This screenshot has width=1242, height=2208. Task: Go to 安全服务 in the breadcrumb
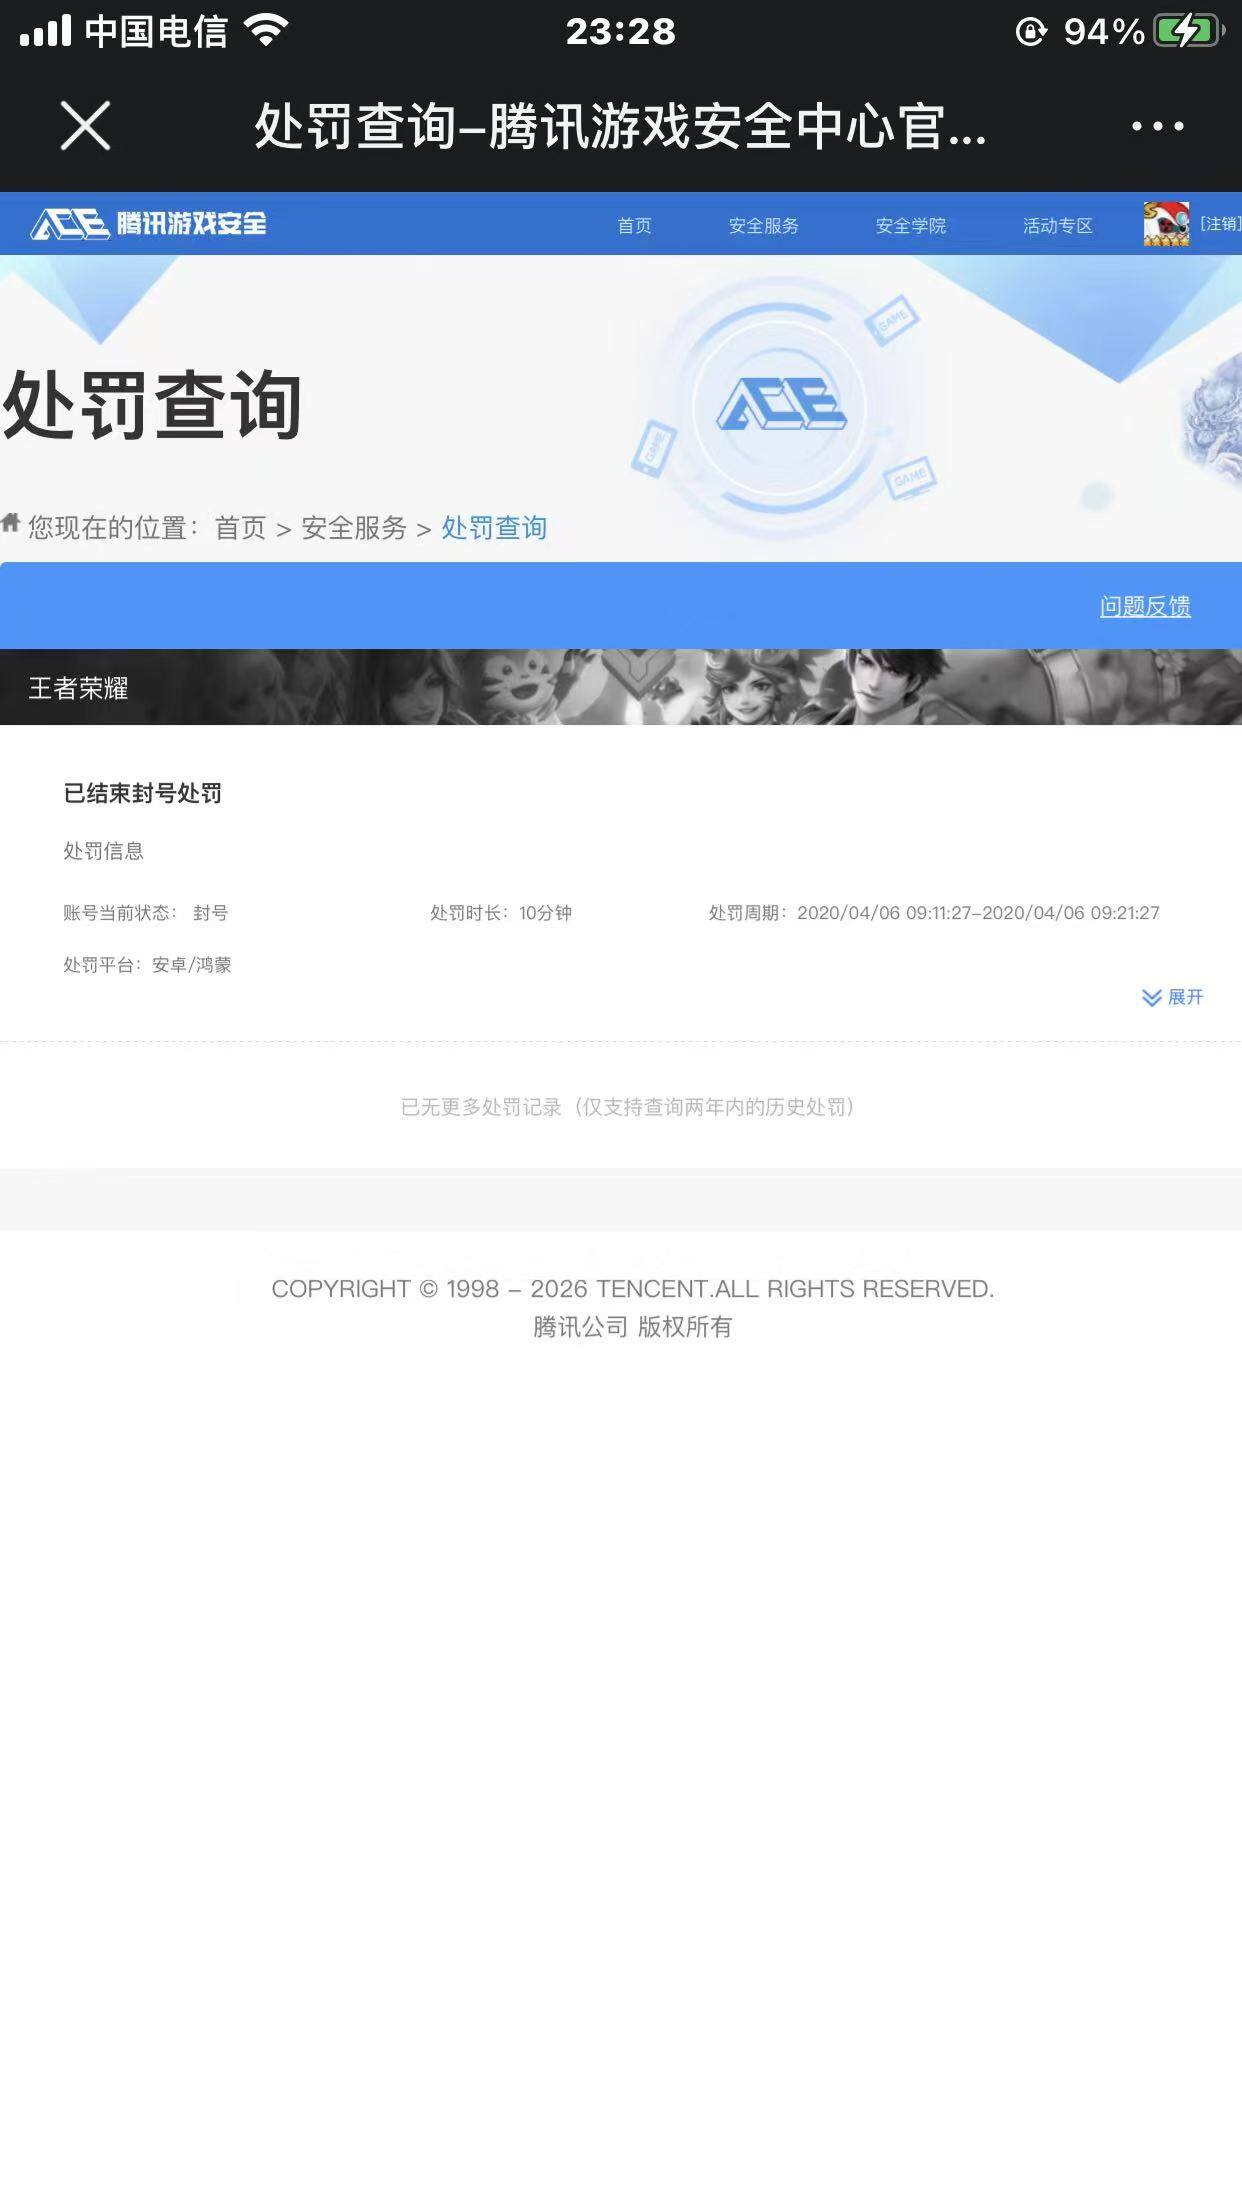tap(354, 528)
